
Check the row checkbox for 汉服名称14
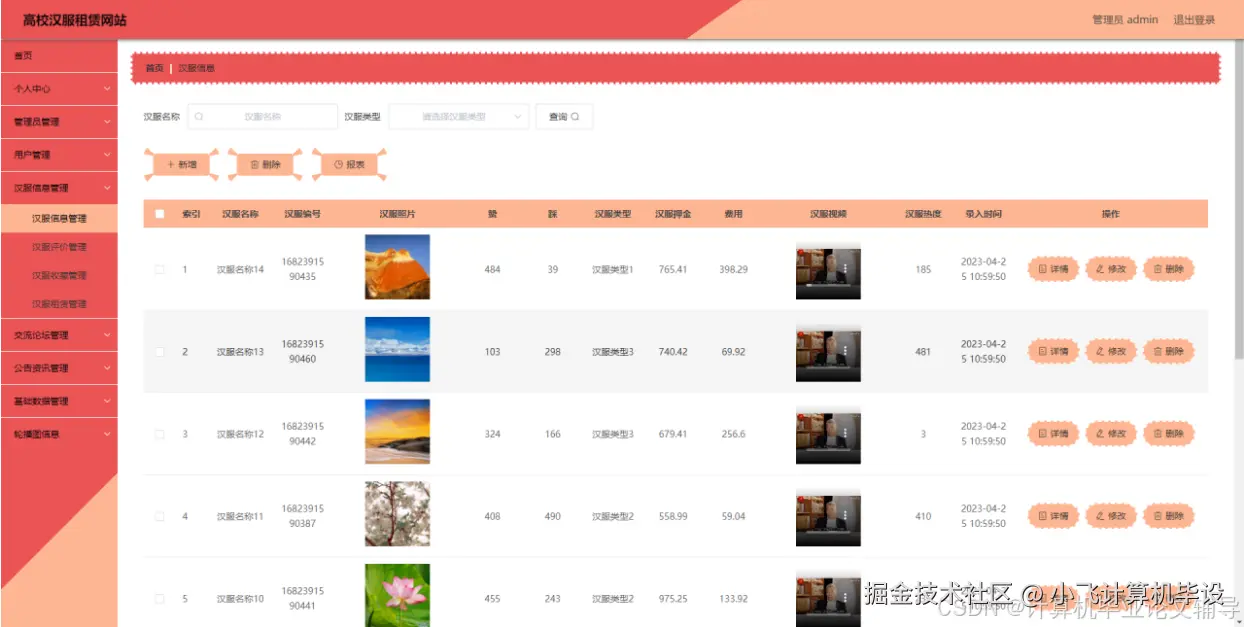point(159,269)
